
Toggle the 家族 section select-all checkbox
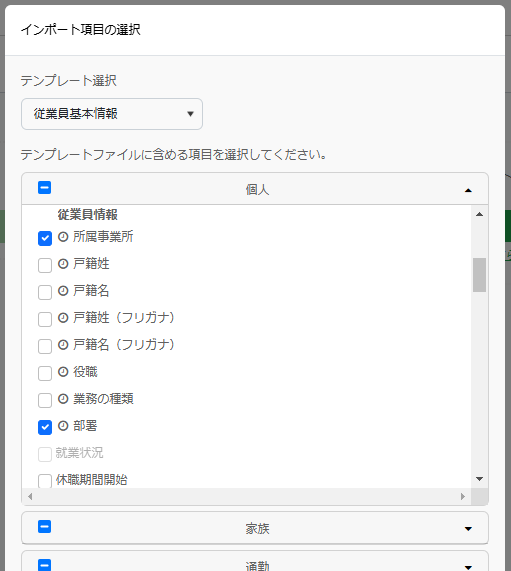(x=44, y=527)
